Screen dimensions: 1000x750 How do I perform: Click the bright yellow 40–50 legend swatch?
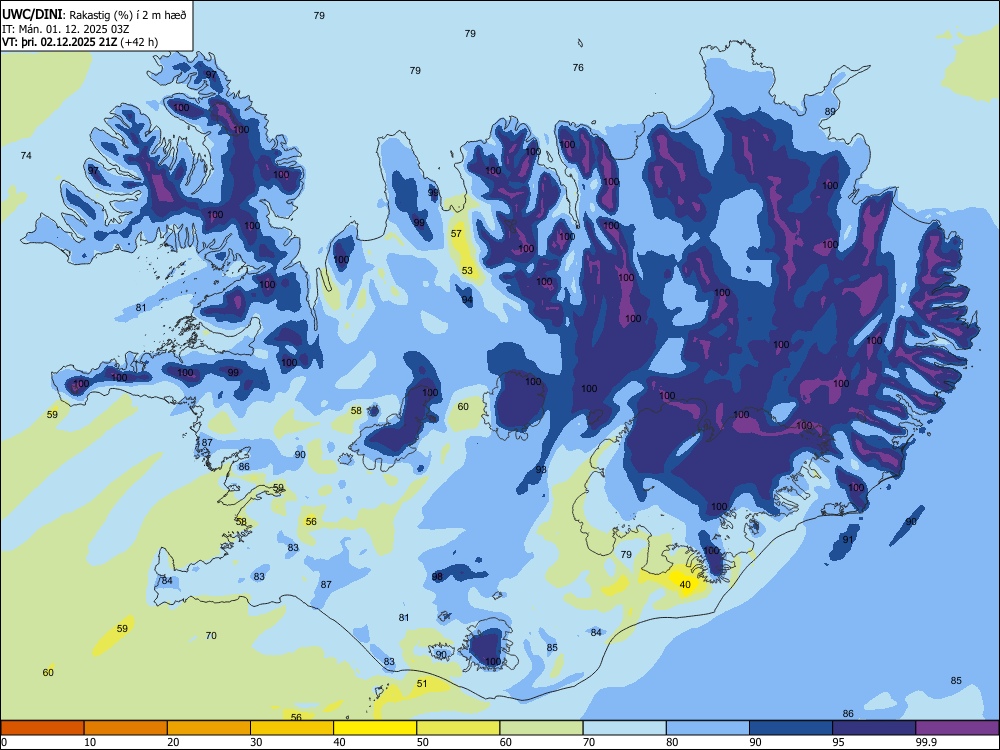coord(375,728)
